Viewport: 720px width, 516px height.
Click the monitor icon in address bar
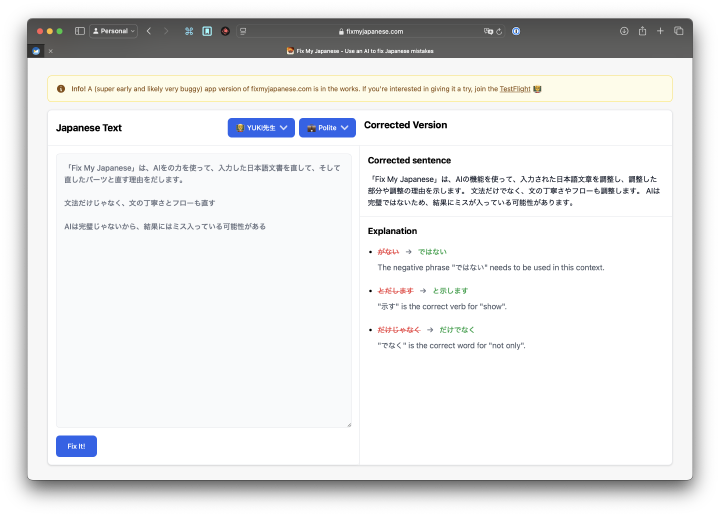(243, 31)
